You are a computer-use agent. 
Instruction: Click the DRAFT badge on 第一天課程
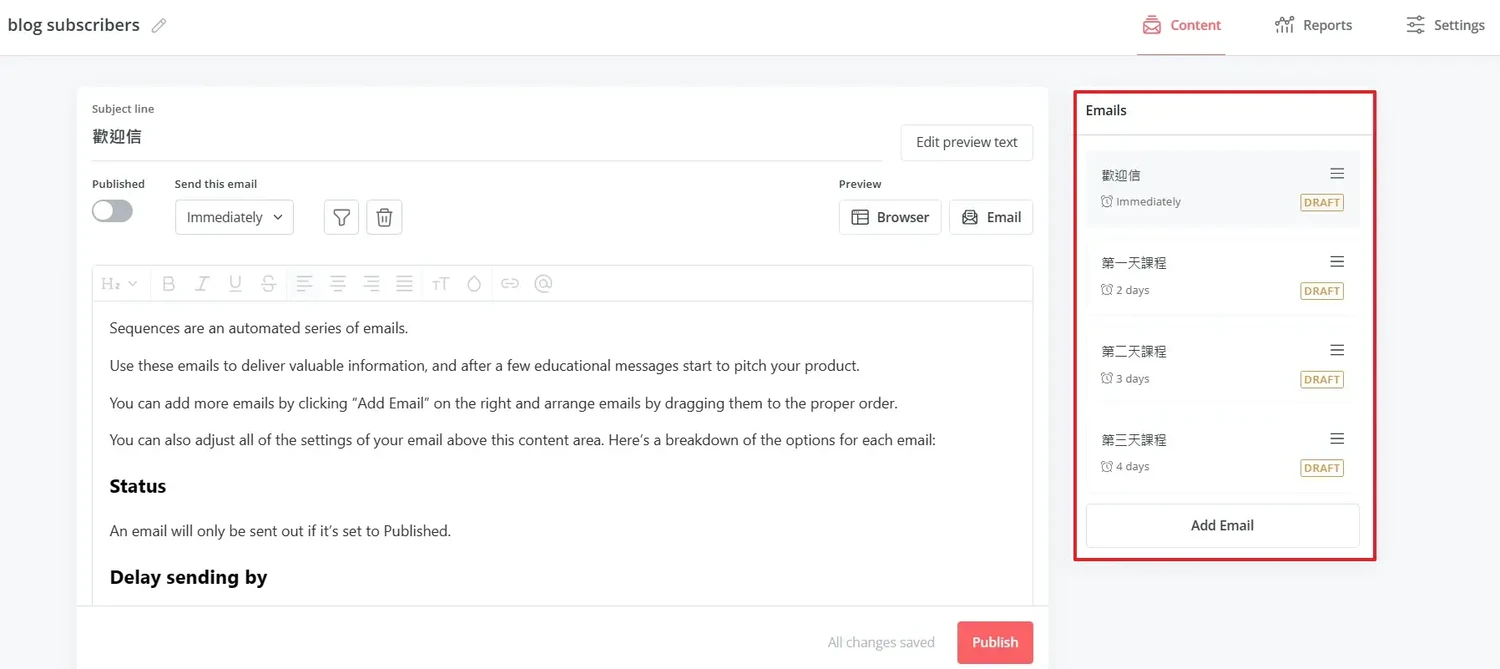[1322, 291]
